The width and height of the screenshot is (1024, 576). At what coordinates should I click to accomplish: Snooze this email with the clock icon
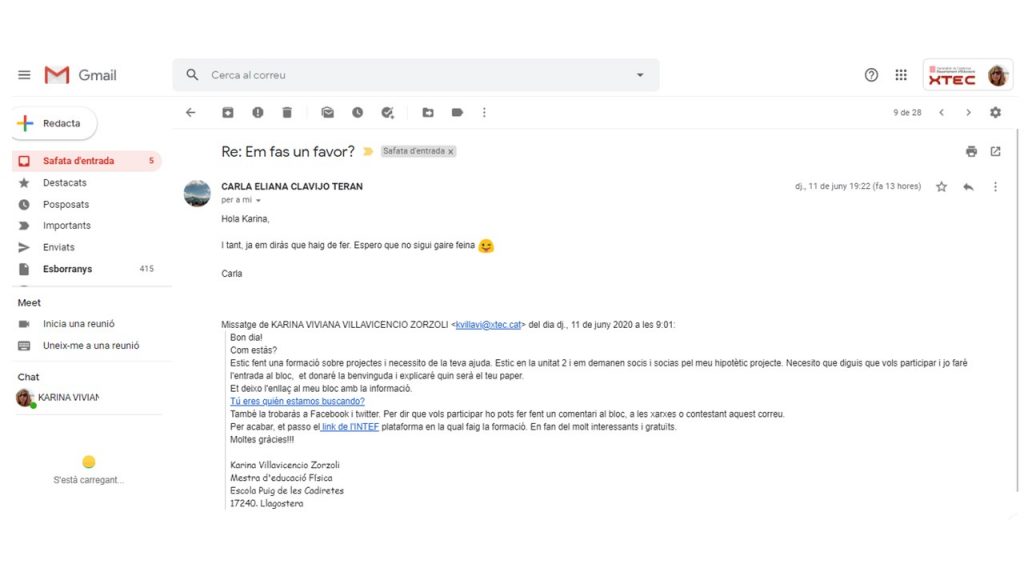[x=357, y=113]
